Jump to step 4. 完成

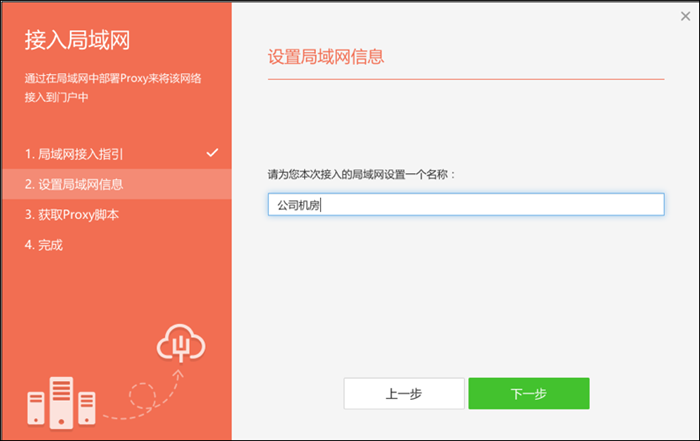(44, 244)
